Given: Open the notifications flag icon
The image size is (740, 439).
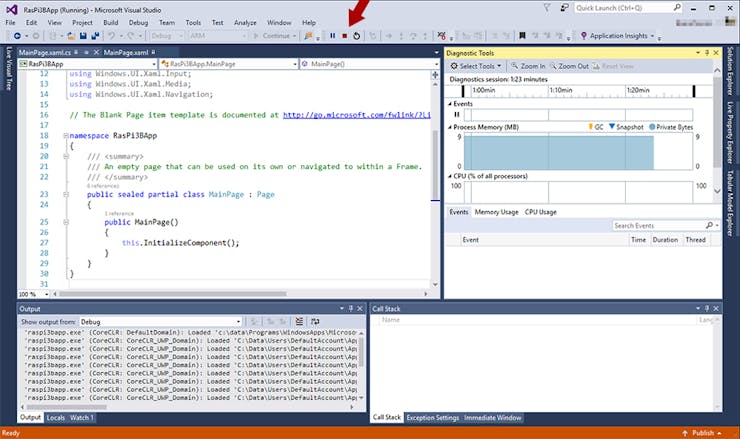Looking at the screenshot, I should [547, 8].
